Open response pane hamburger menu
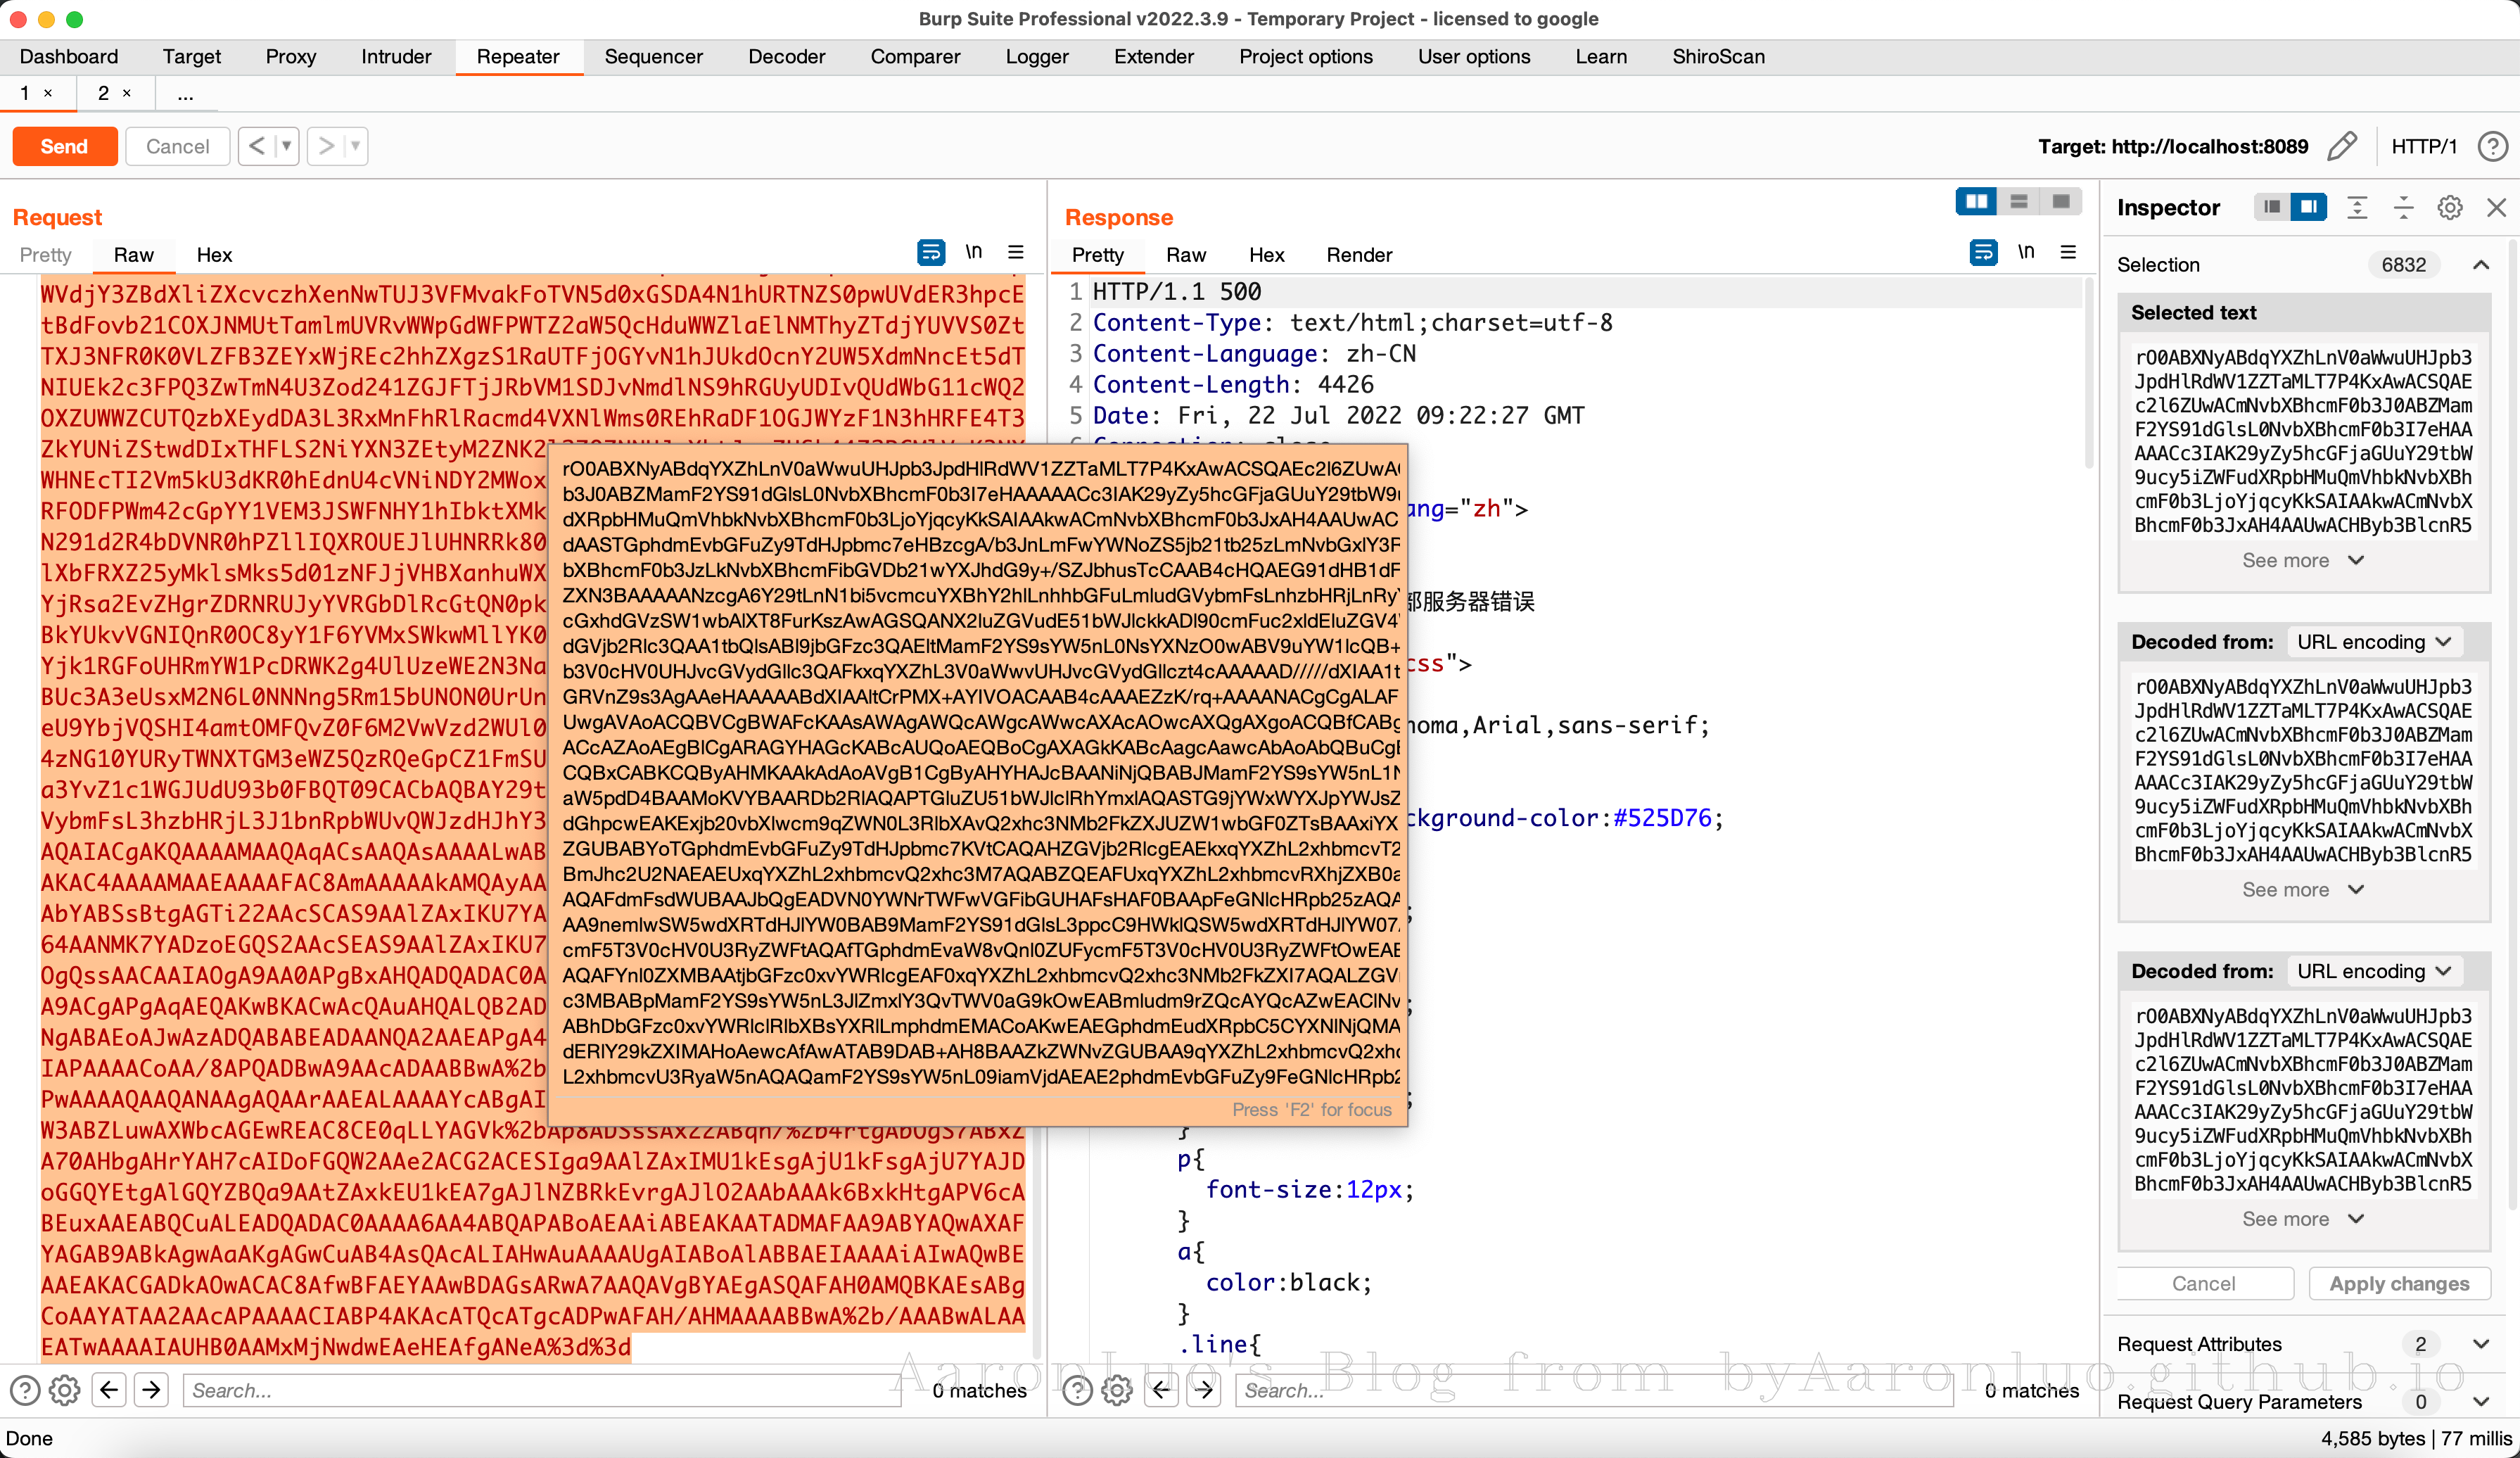This screenshot has height=1458, width=2520. coord(2067,252)
